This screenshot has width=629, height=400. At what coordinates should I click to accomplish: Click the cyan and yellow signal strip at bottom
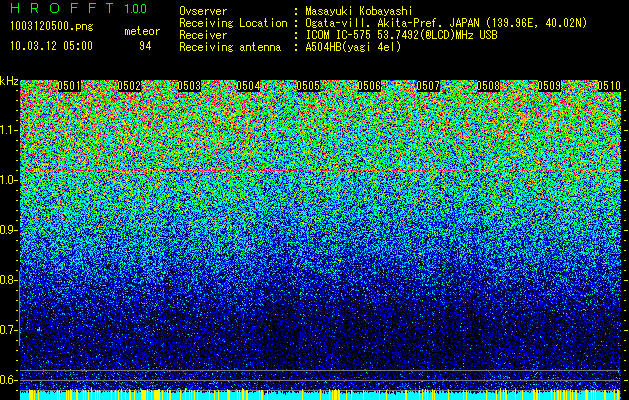click(x=321, y=394)
